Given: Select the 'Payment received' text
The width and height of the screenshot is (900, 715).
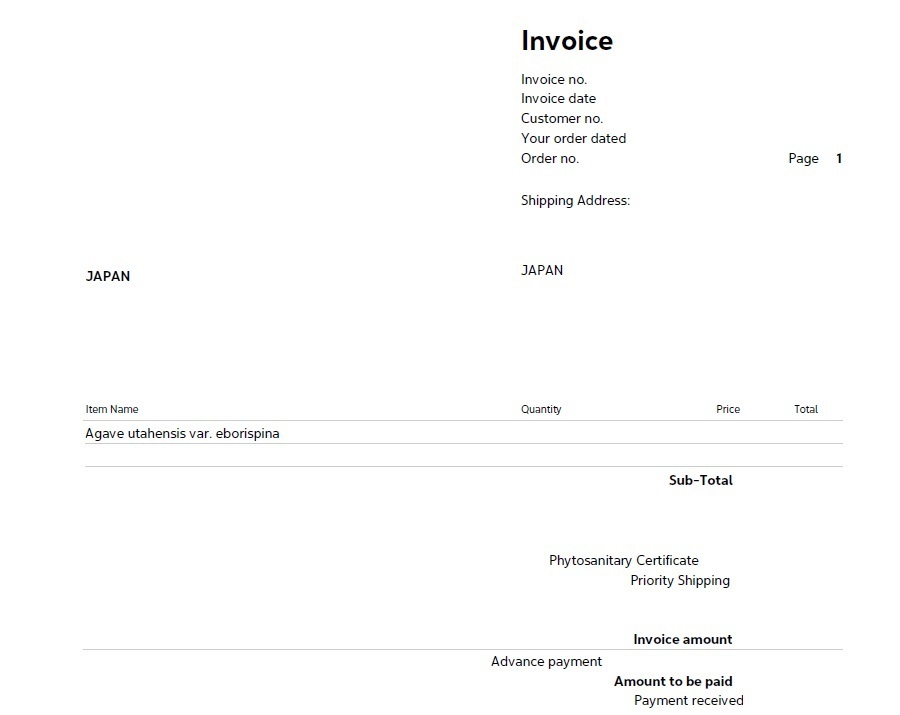Looking at the screenshot, I should click(x=689, y=701).
